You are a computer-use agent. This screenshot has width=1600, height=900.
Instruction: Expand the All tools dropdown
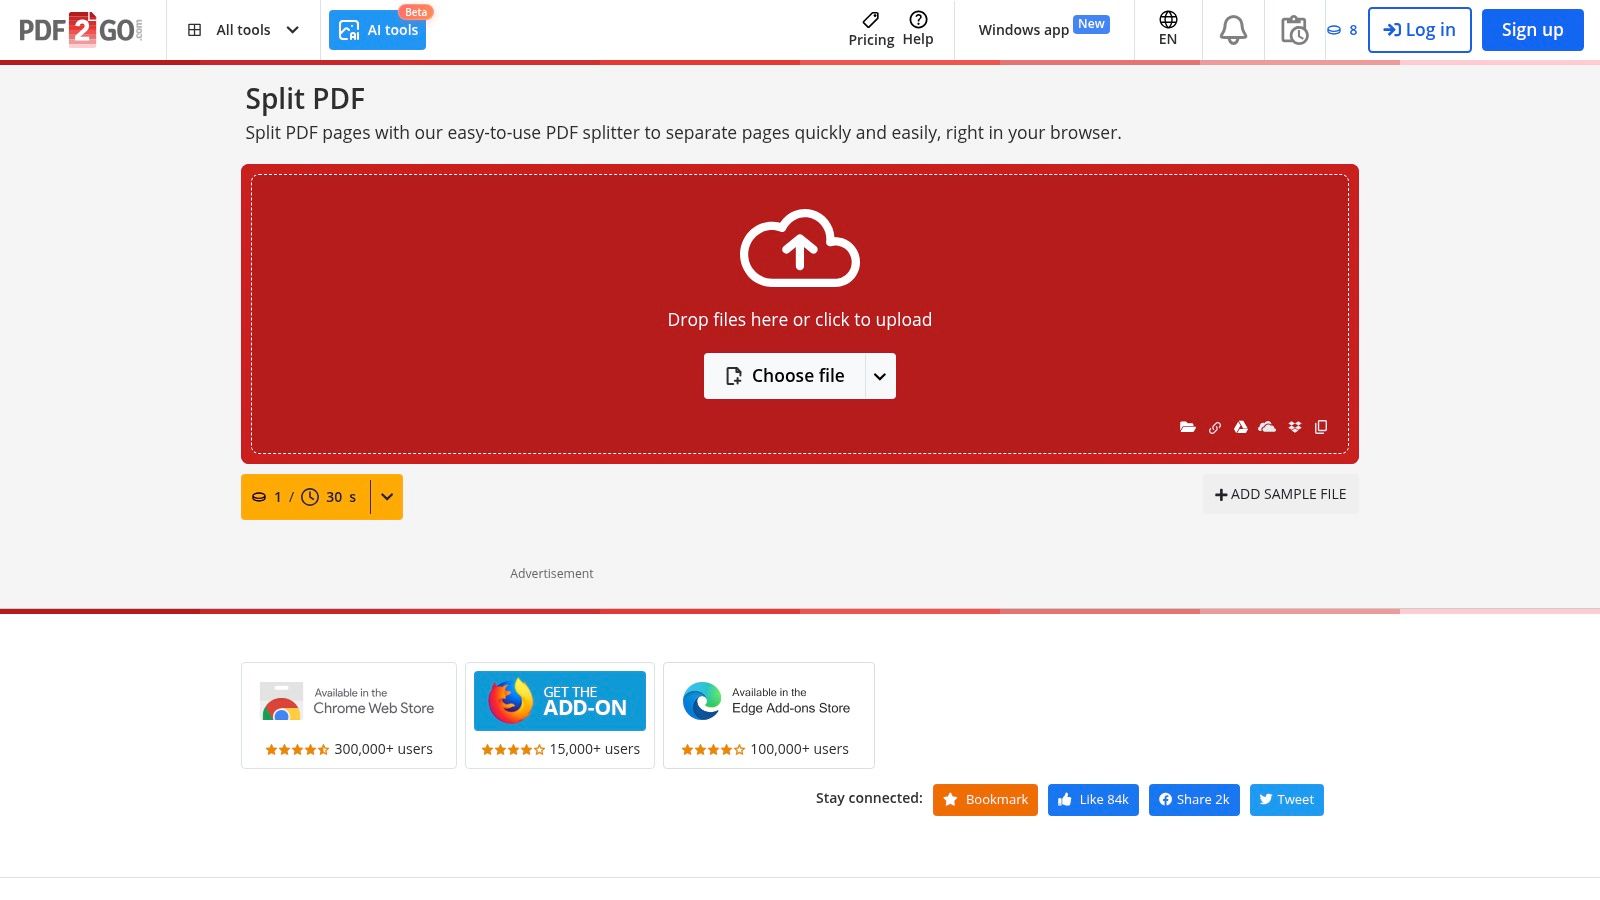tap(244, 30)
